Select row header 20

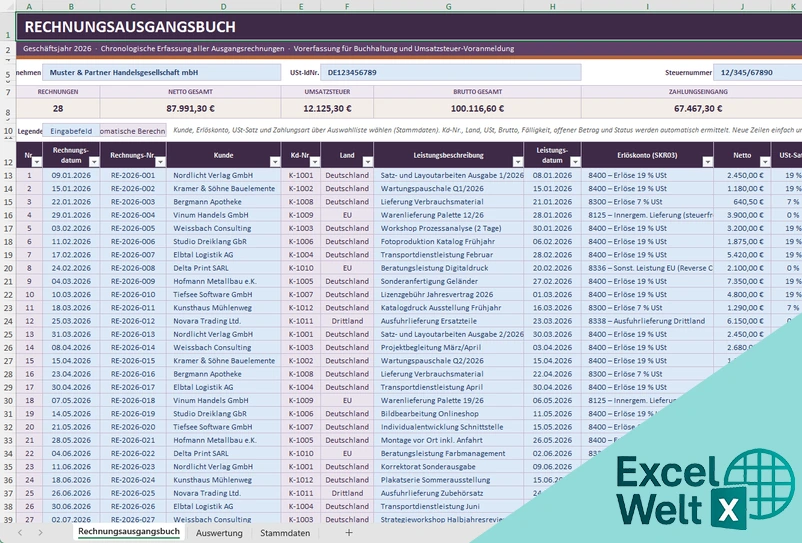coord(8,268)
